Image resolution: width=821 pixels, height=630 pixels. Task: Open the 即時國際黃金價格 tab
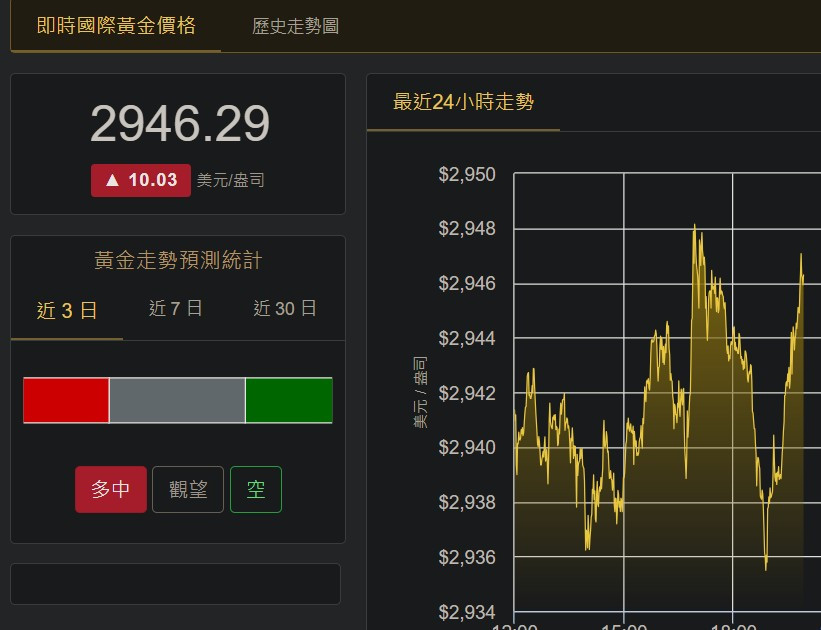115,26
